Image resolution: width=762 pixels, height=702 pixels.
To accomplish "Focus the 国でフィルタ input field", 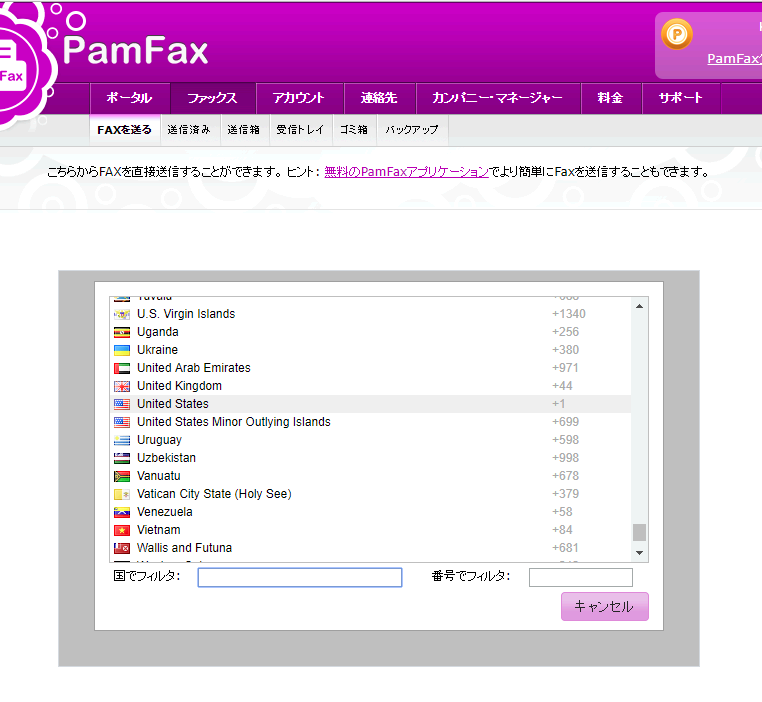I will pos(300,577).
